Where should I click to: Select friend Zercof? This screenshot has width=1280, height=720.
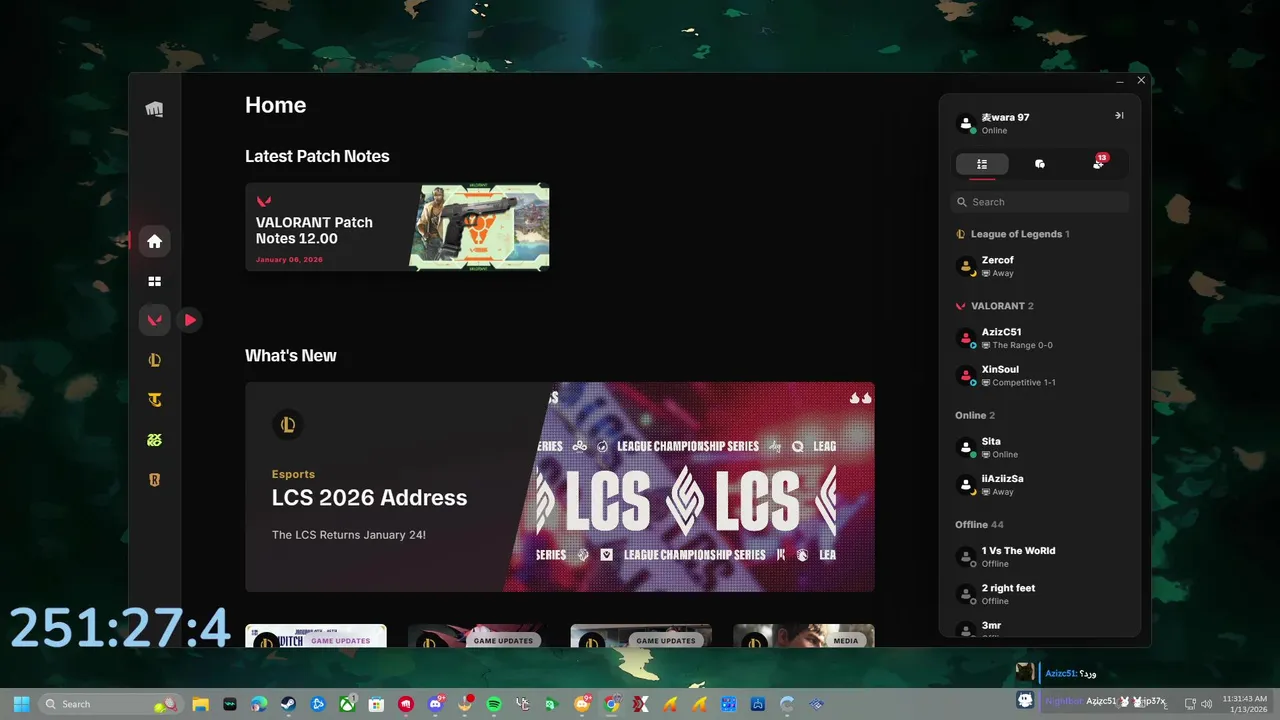click(x=1040, y=266)
